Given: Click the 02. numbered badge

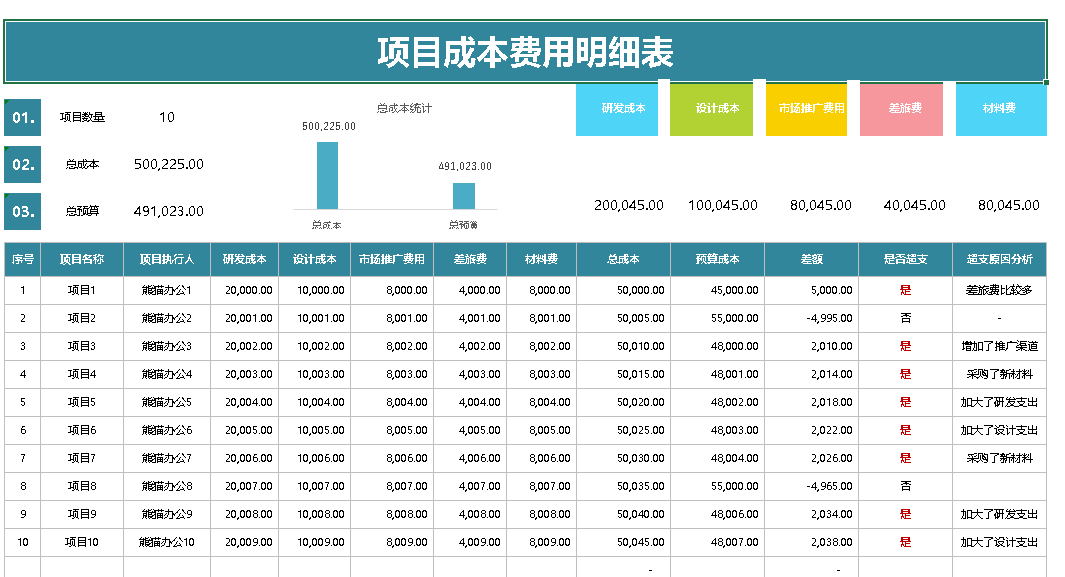Looking at the screenshot, I should coord(22,164).
